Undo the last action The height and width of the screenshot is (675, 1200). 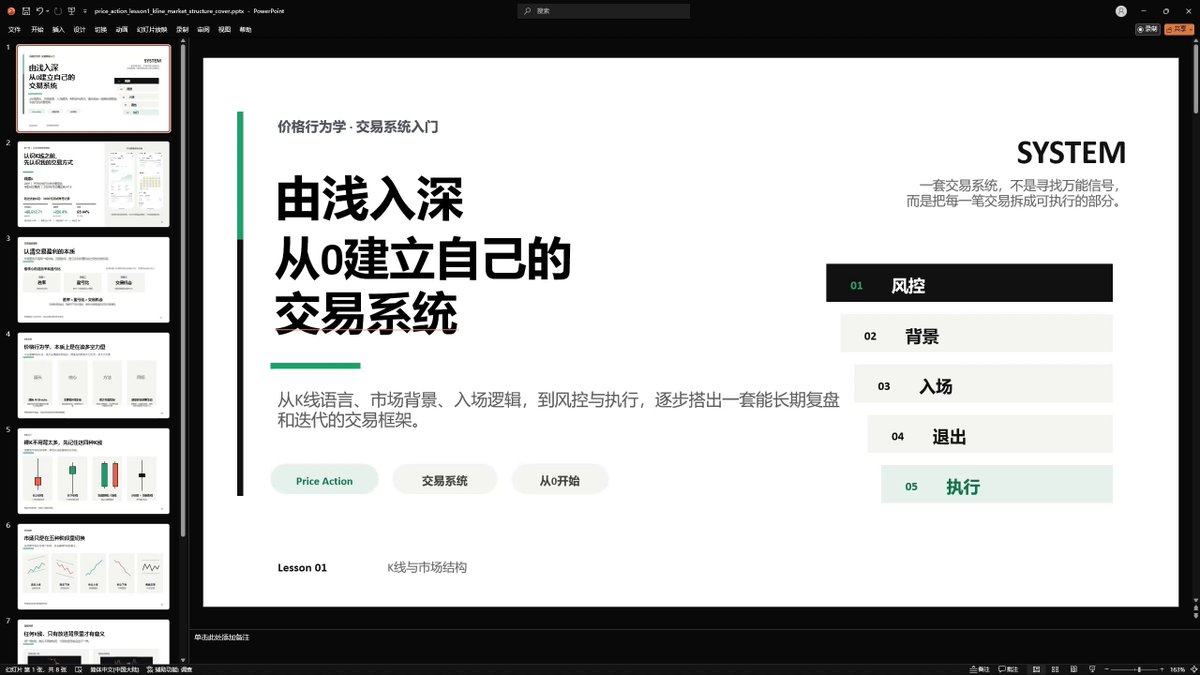click(x=39, y=11)
